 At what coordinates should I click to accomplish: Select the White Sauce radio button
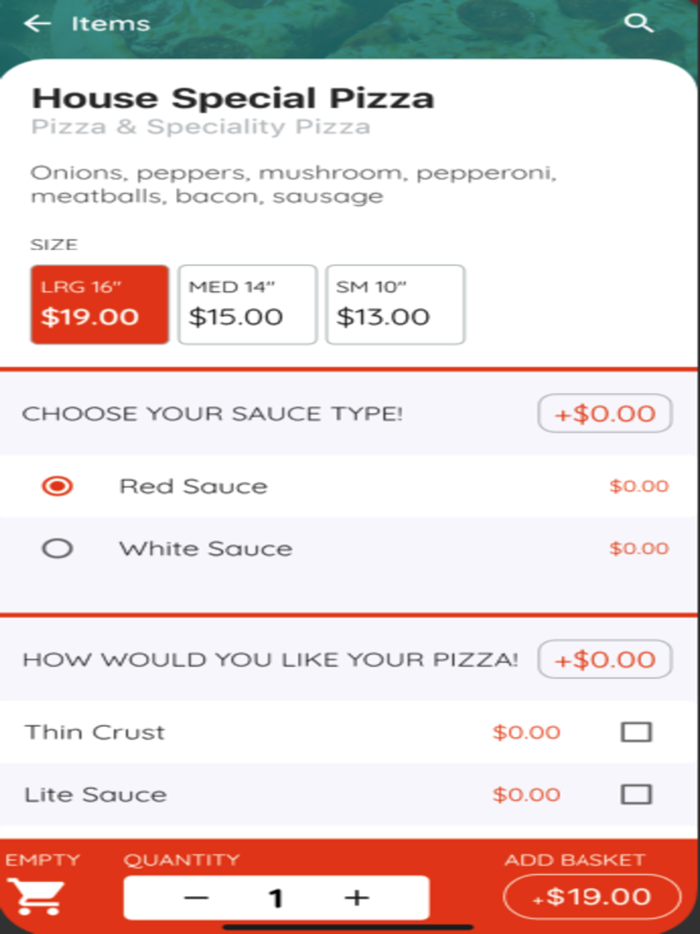[59, 548]
